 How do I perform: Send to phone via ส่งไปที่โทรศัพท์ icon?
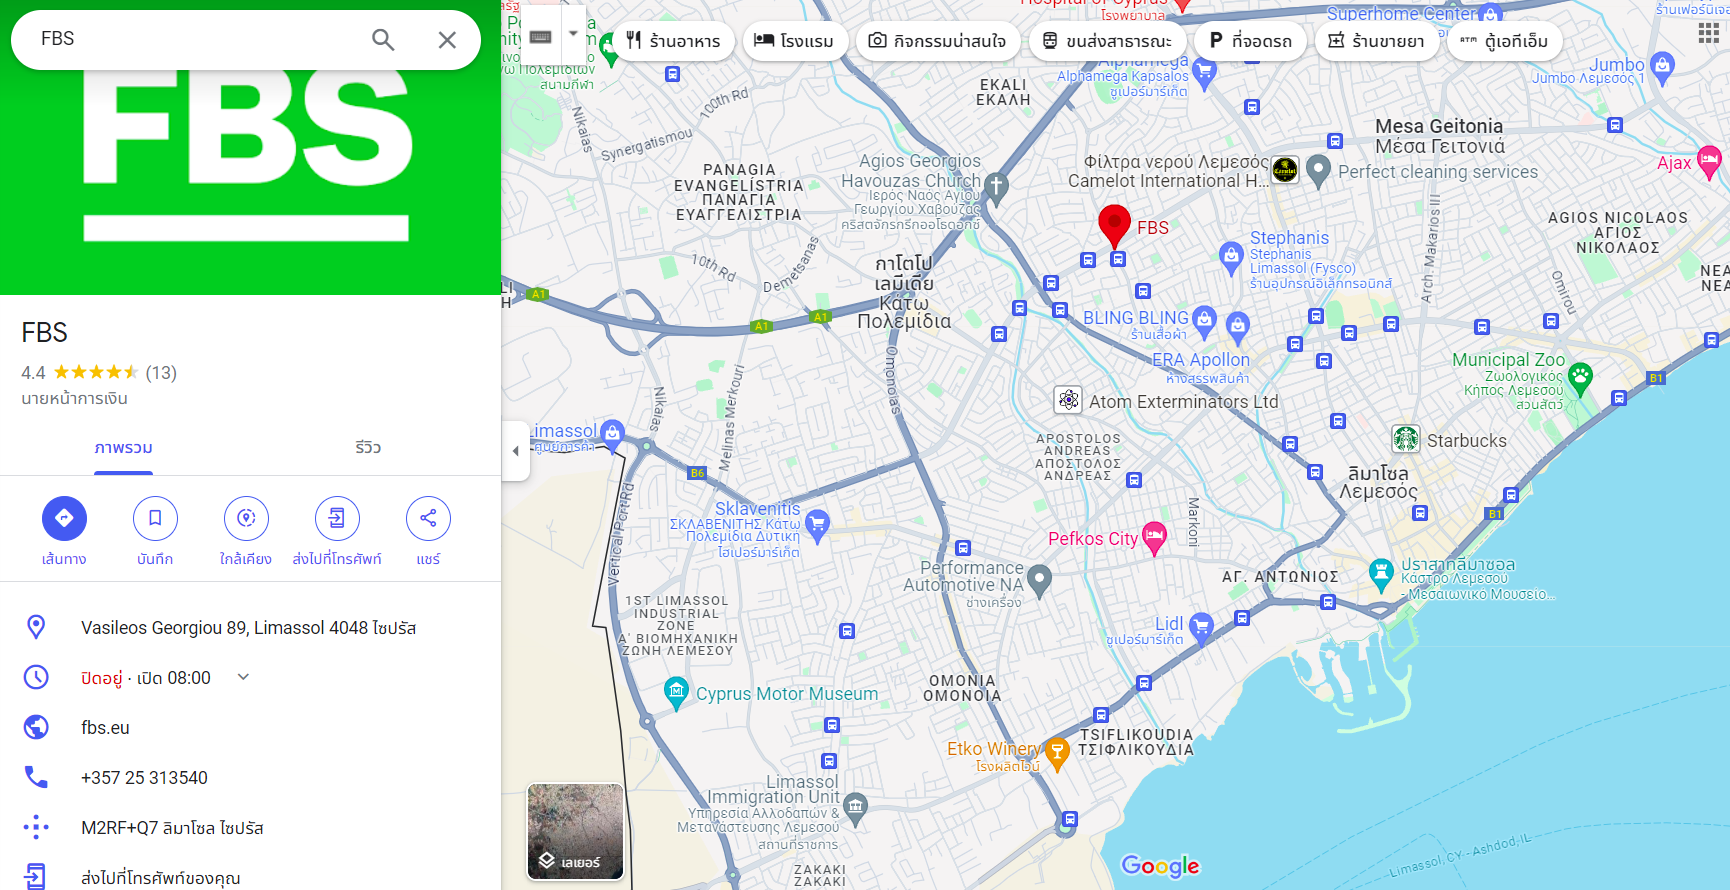[x=337, y=518]
